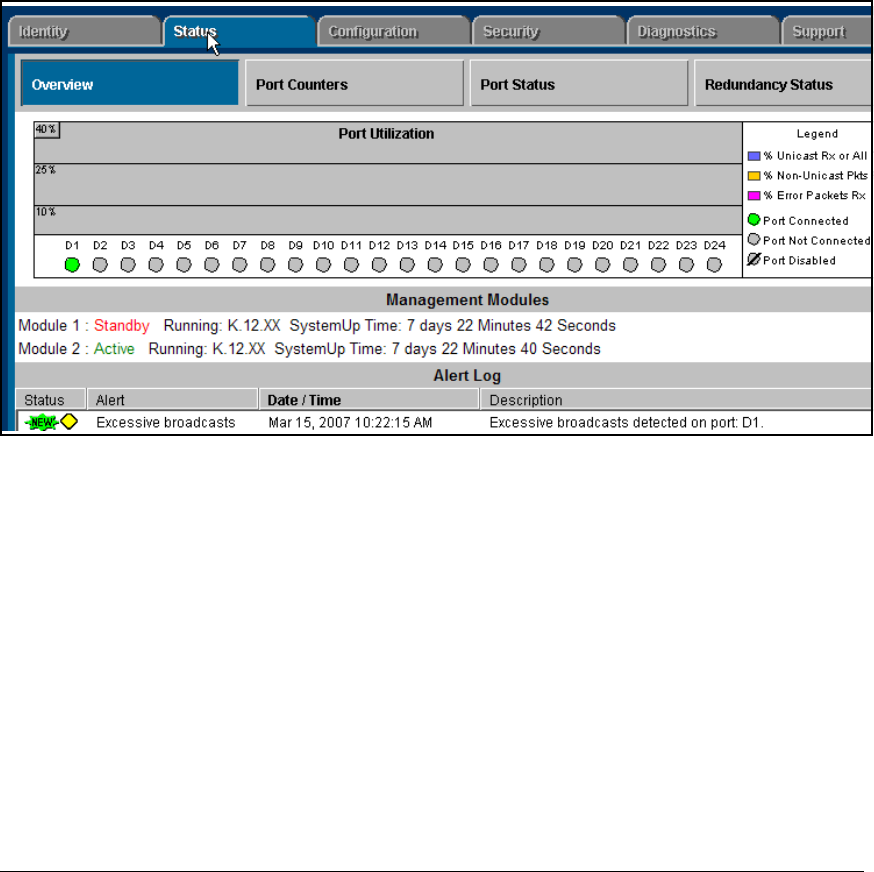The width and height of the screenshot is (874, 872).
Task: Click the magenta Error Packets Rx swatch
Action: [754, 196]
